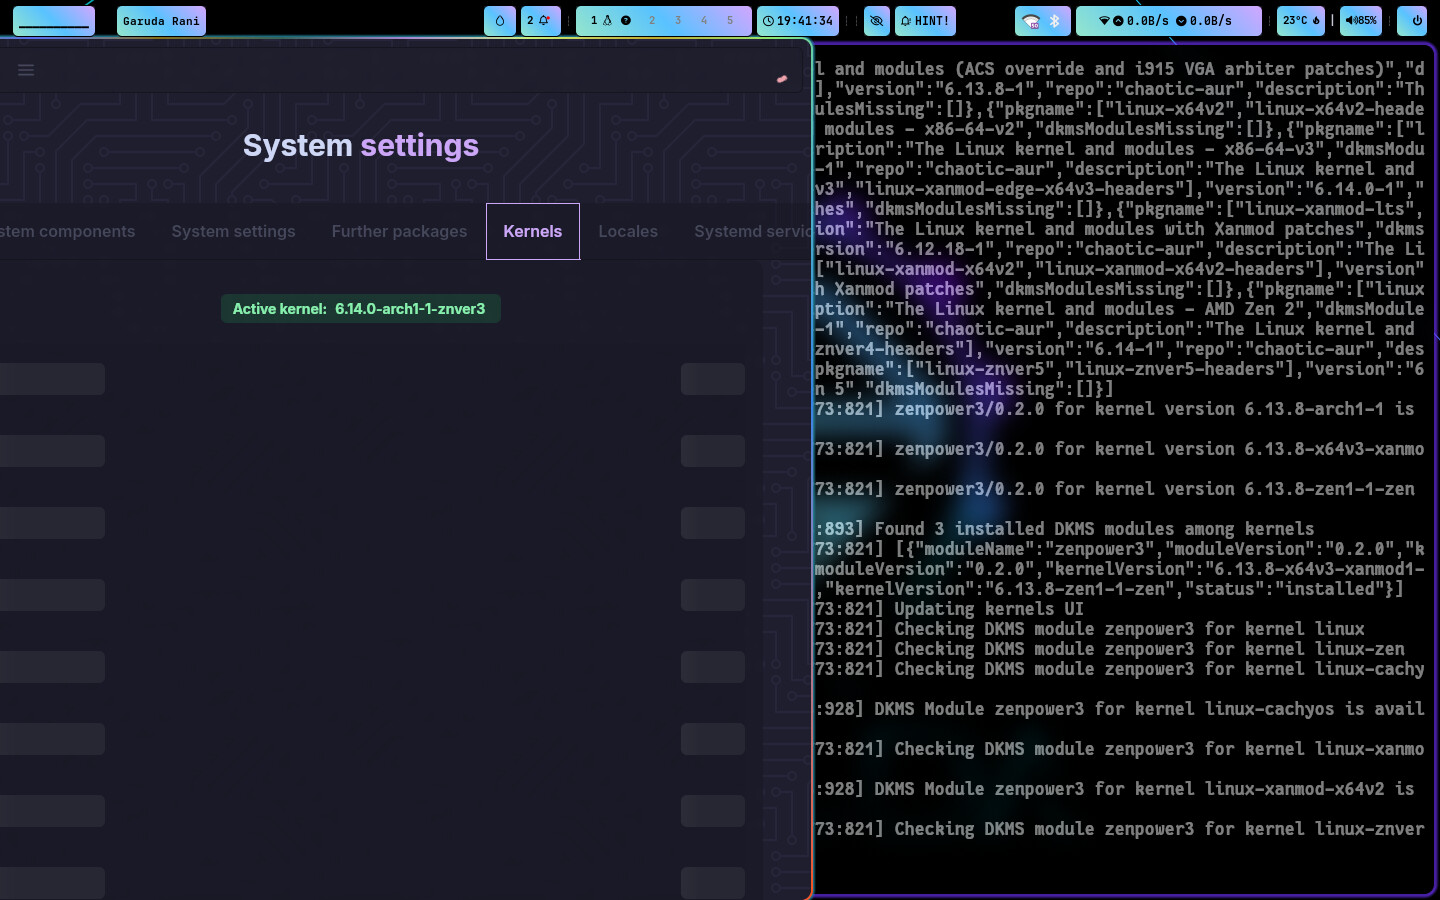Screen dimensions: 1440x900
Task: Open the System components tab
Action: [67, 231]
